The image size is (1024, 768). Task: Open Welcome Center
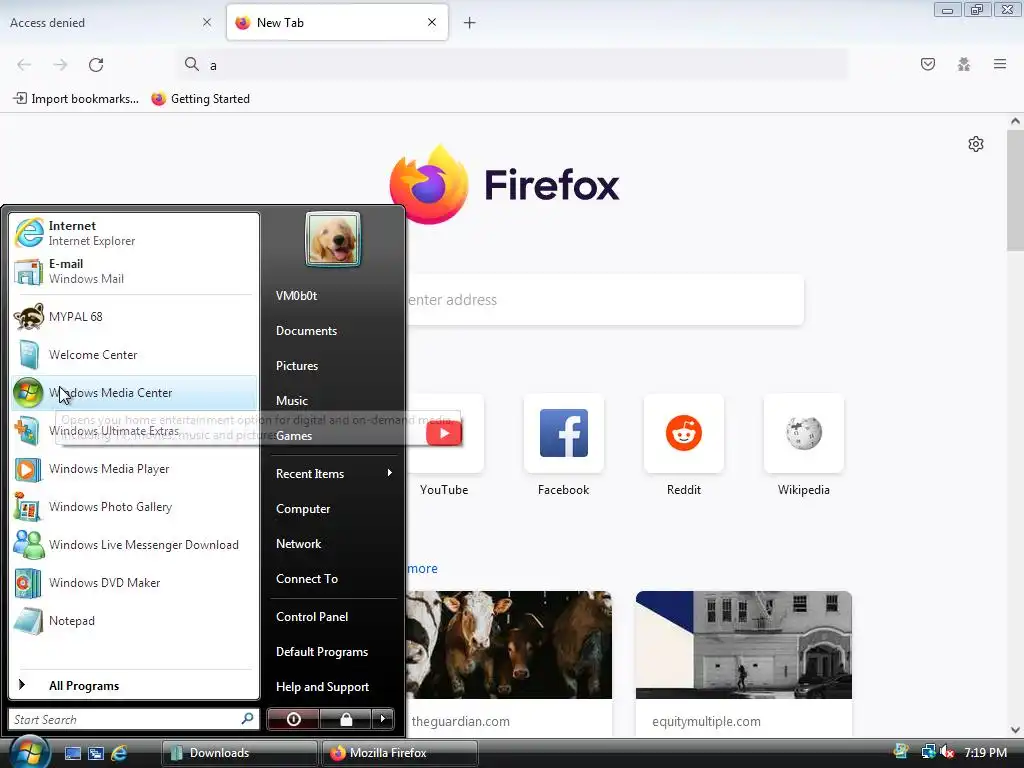(x=134, y=355)
